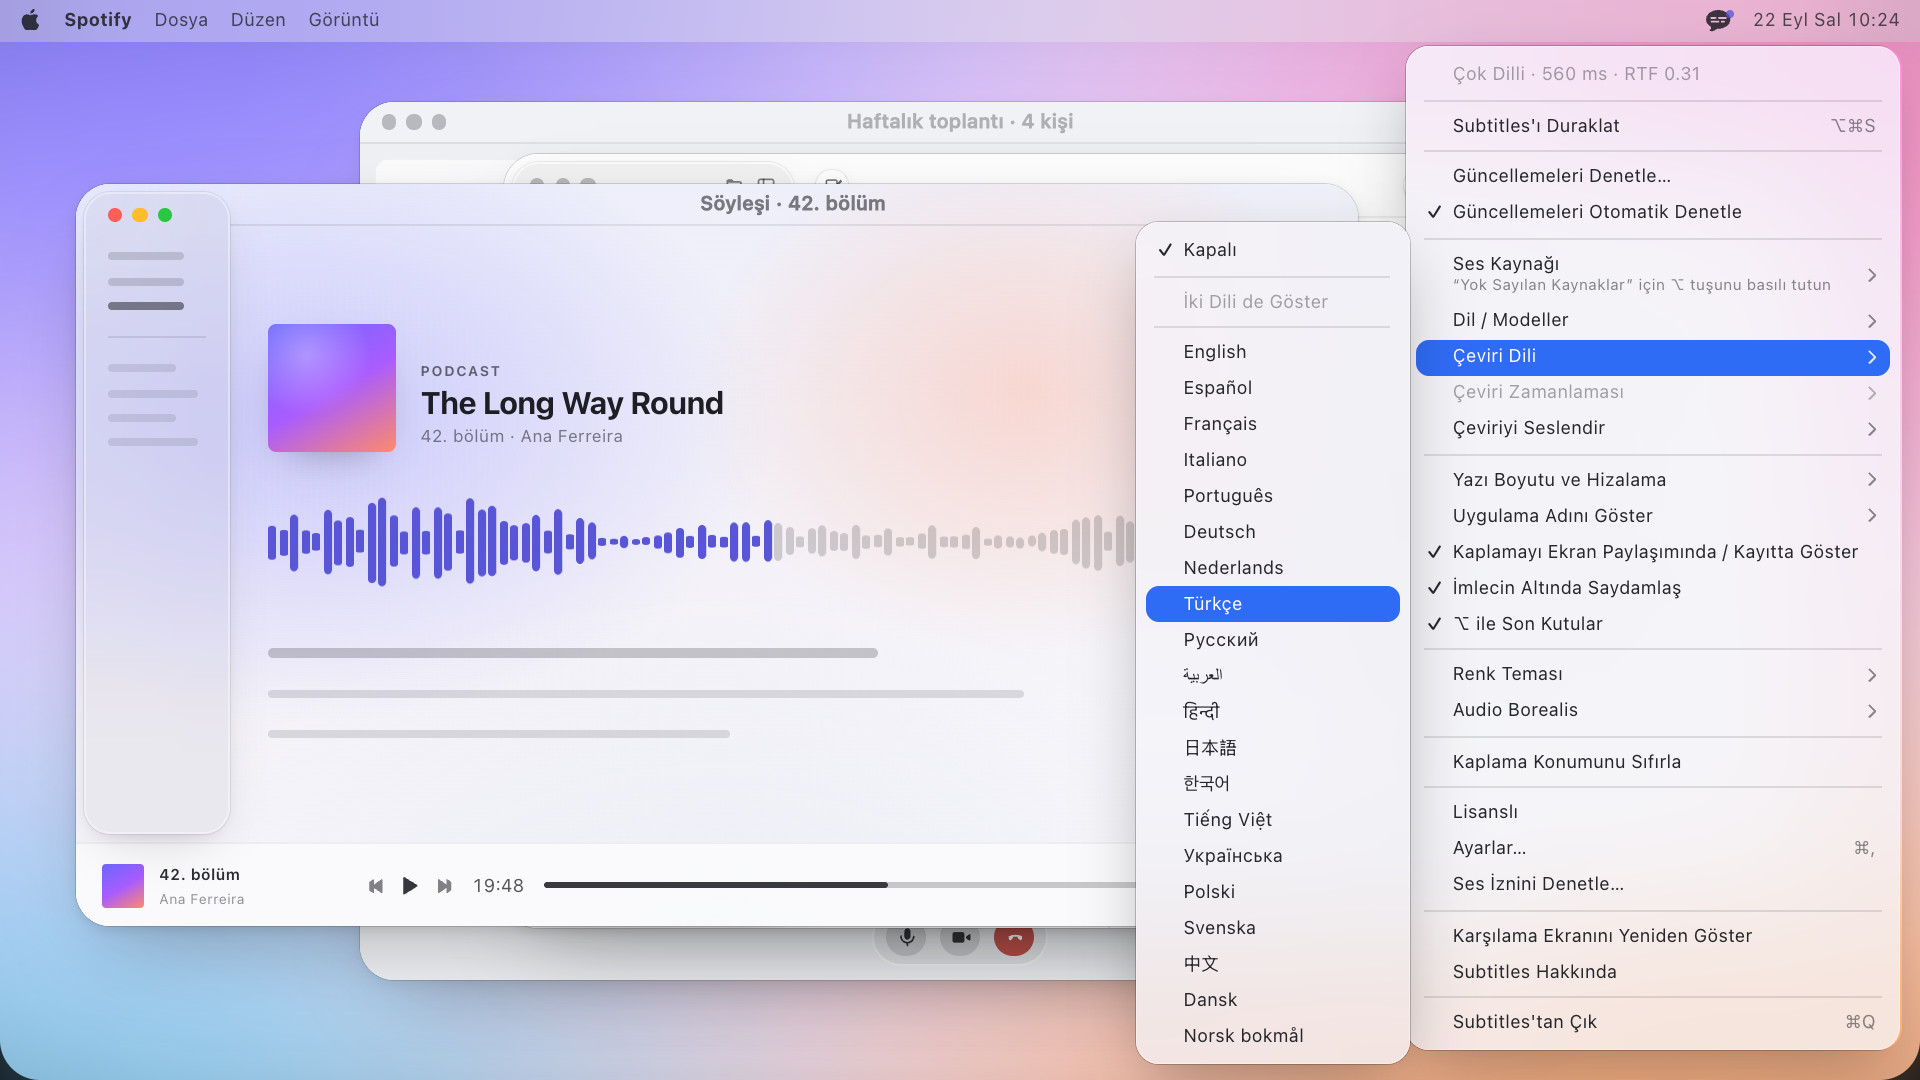Screen dimensions: 1920x1080
Task: Open the Görüntü menu in menu bar
Action: 343,20
